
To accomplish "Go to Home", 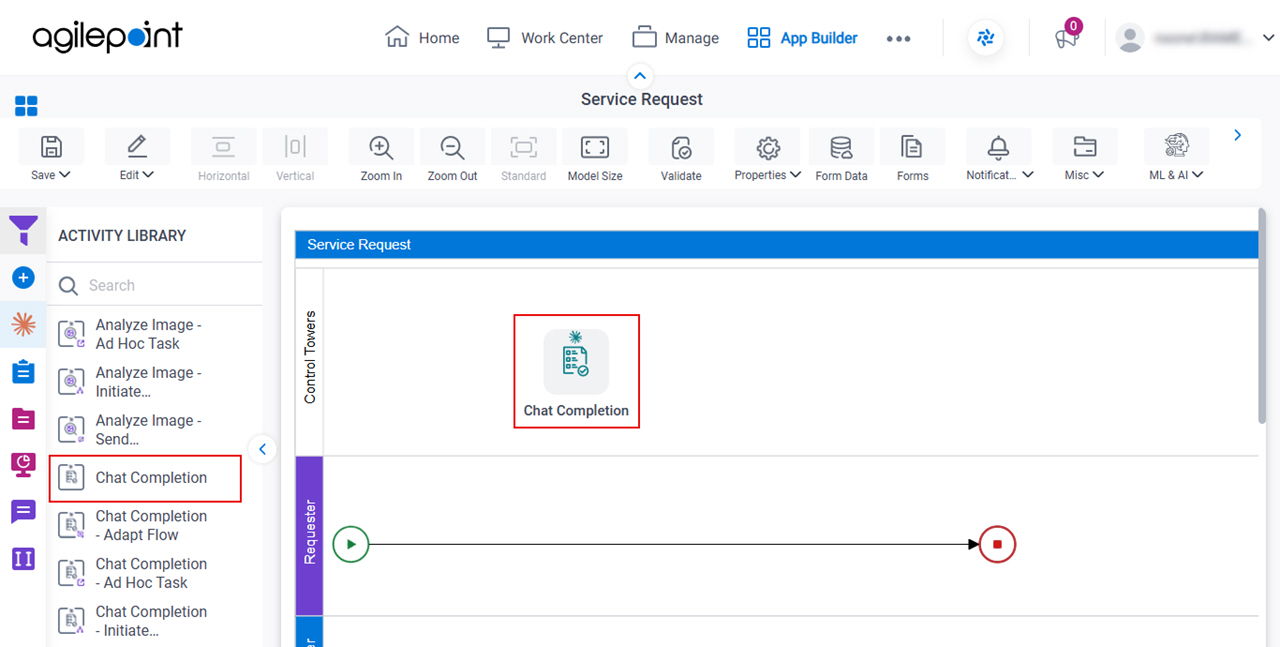I will (422, 38).
